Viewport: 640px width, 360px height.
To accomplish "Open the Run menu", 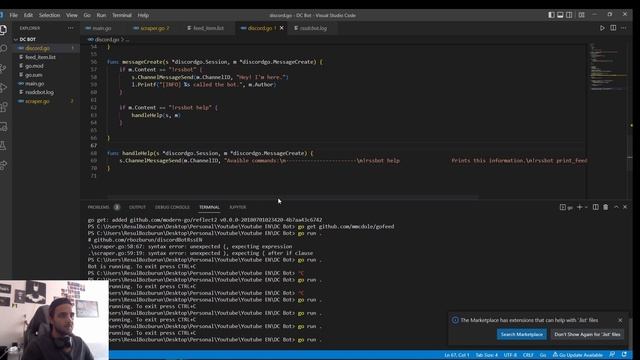I will tap(101, 15).
